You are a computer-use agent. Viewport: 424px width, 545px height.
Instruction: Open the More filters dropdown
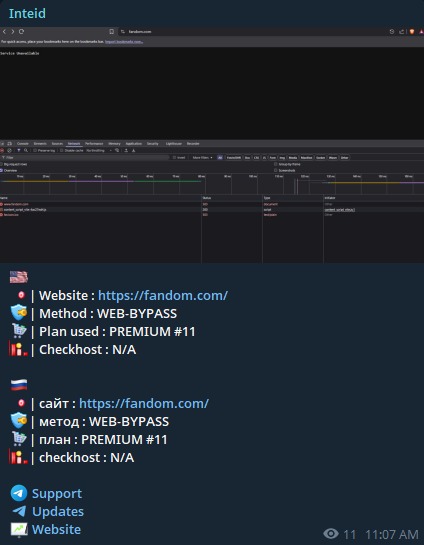[202, 157]
